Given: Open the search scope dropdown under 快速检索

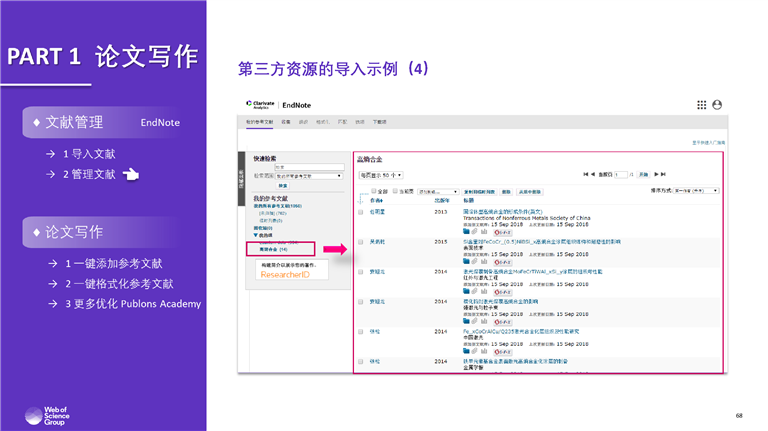Looking at the screenshot, I should (309, 176).
